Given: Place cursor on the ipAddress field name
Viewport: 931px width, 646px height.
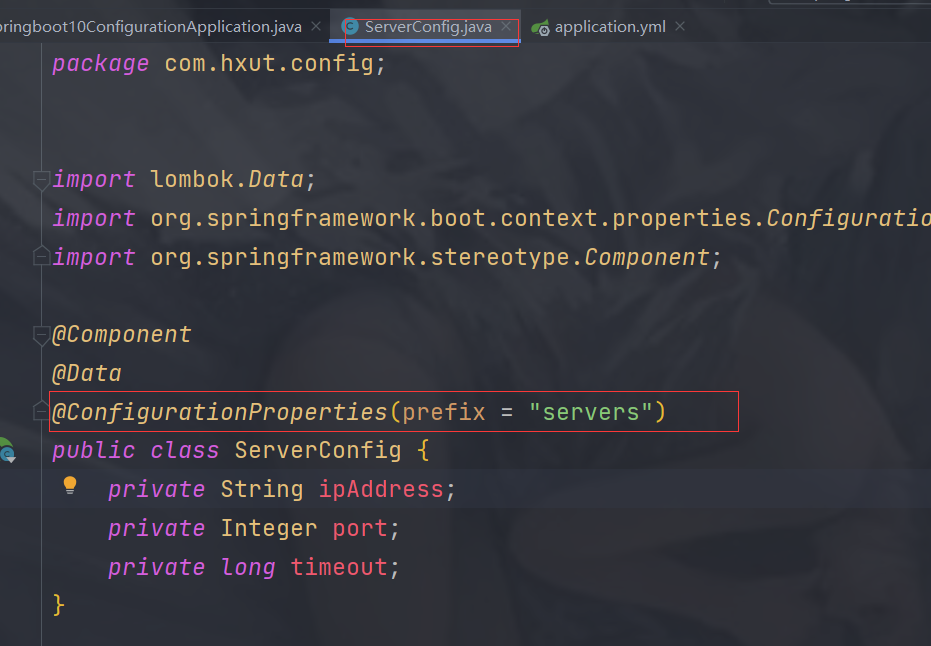Looking at the screenshot, I should (381, 489).
